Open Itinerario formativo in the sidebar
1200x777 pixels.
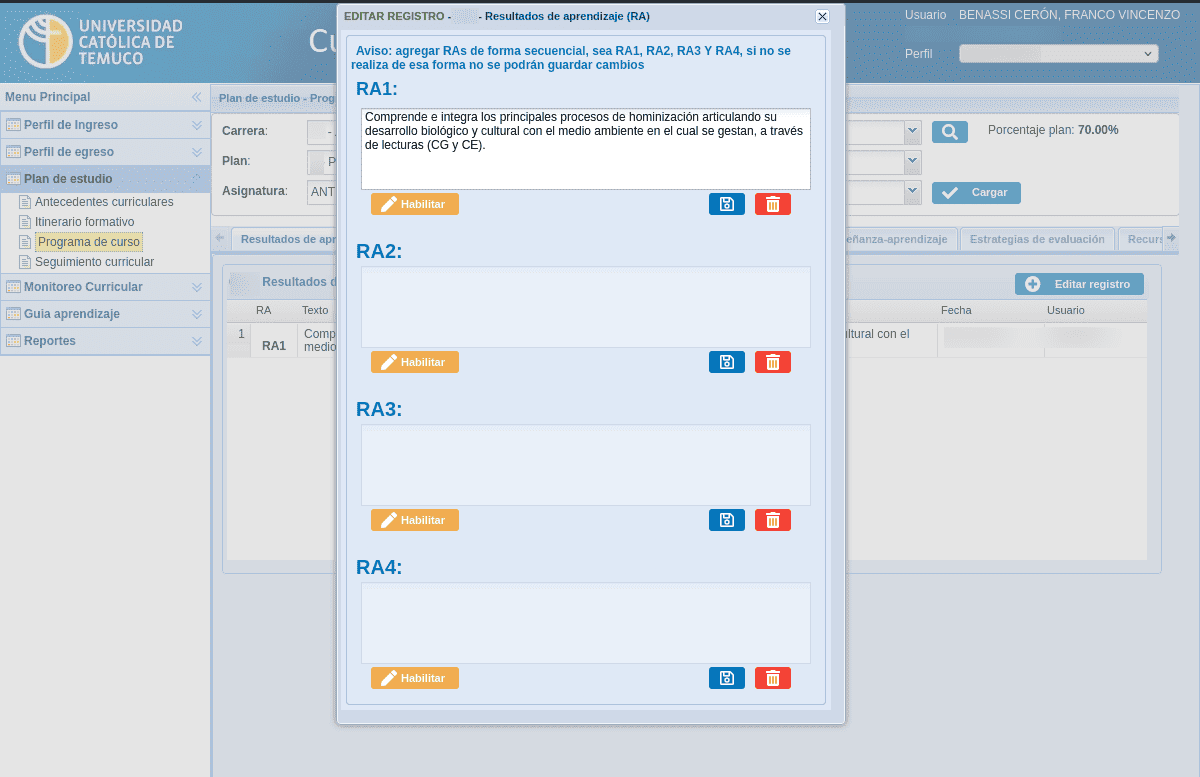point(84,222)
